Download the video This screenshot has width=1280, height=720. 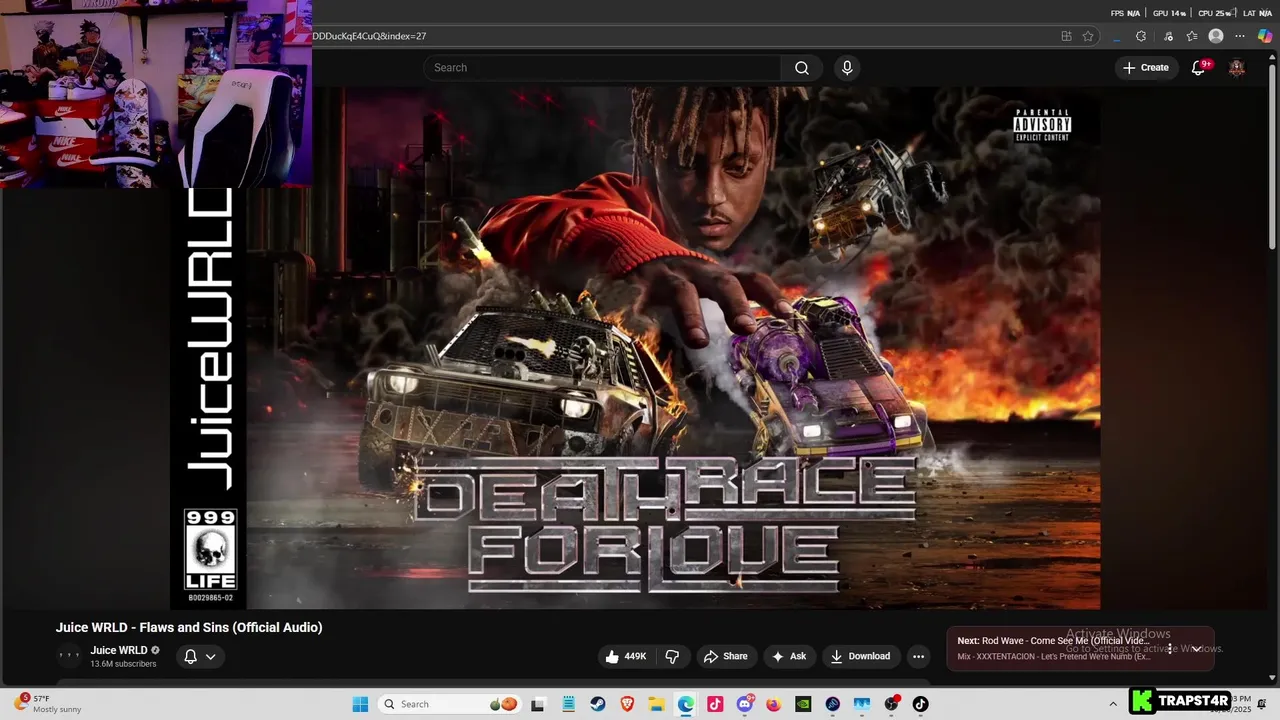(860, 656)
